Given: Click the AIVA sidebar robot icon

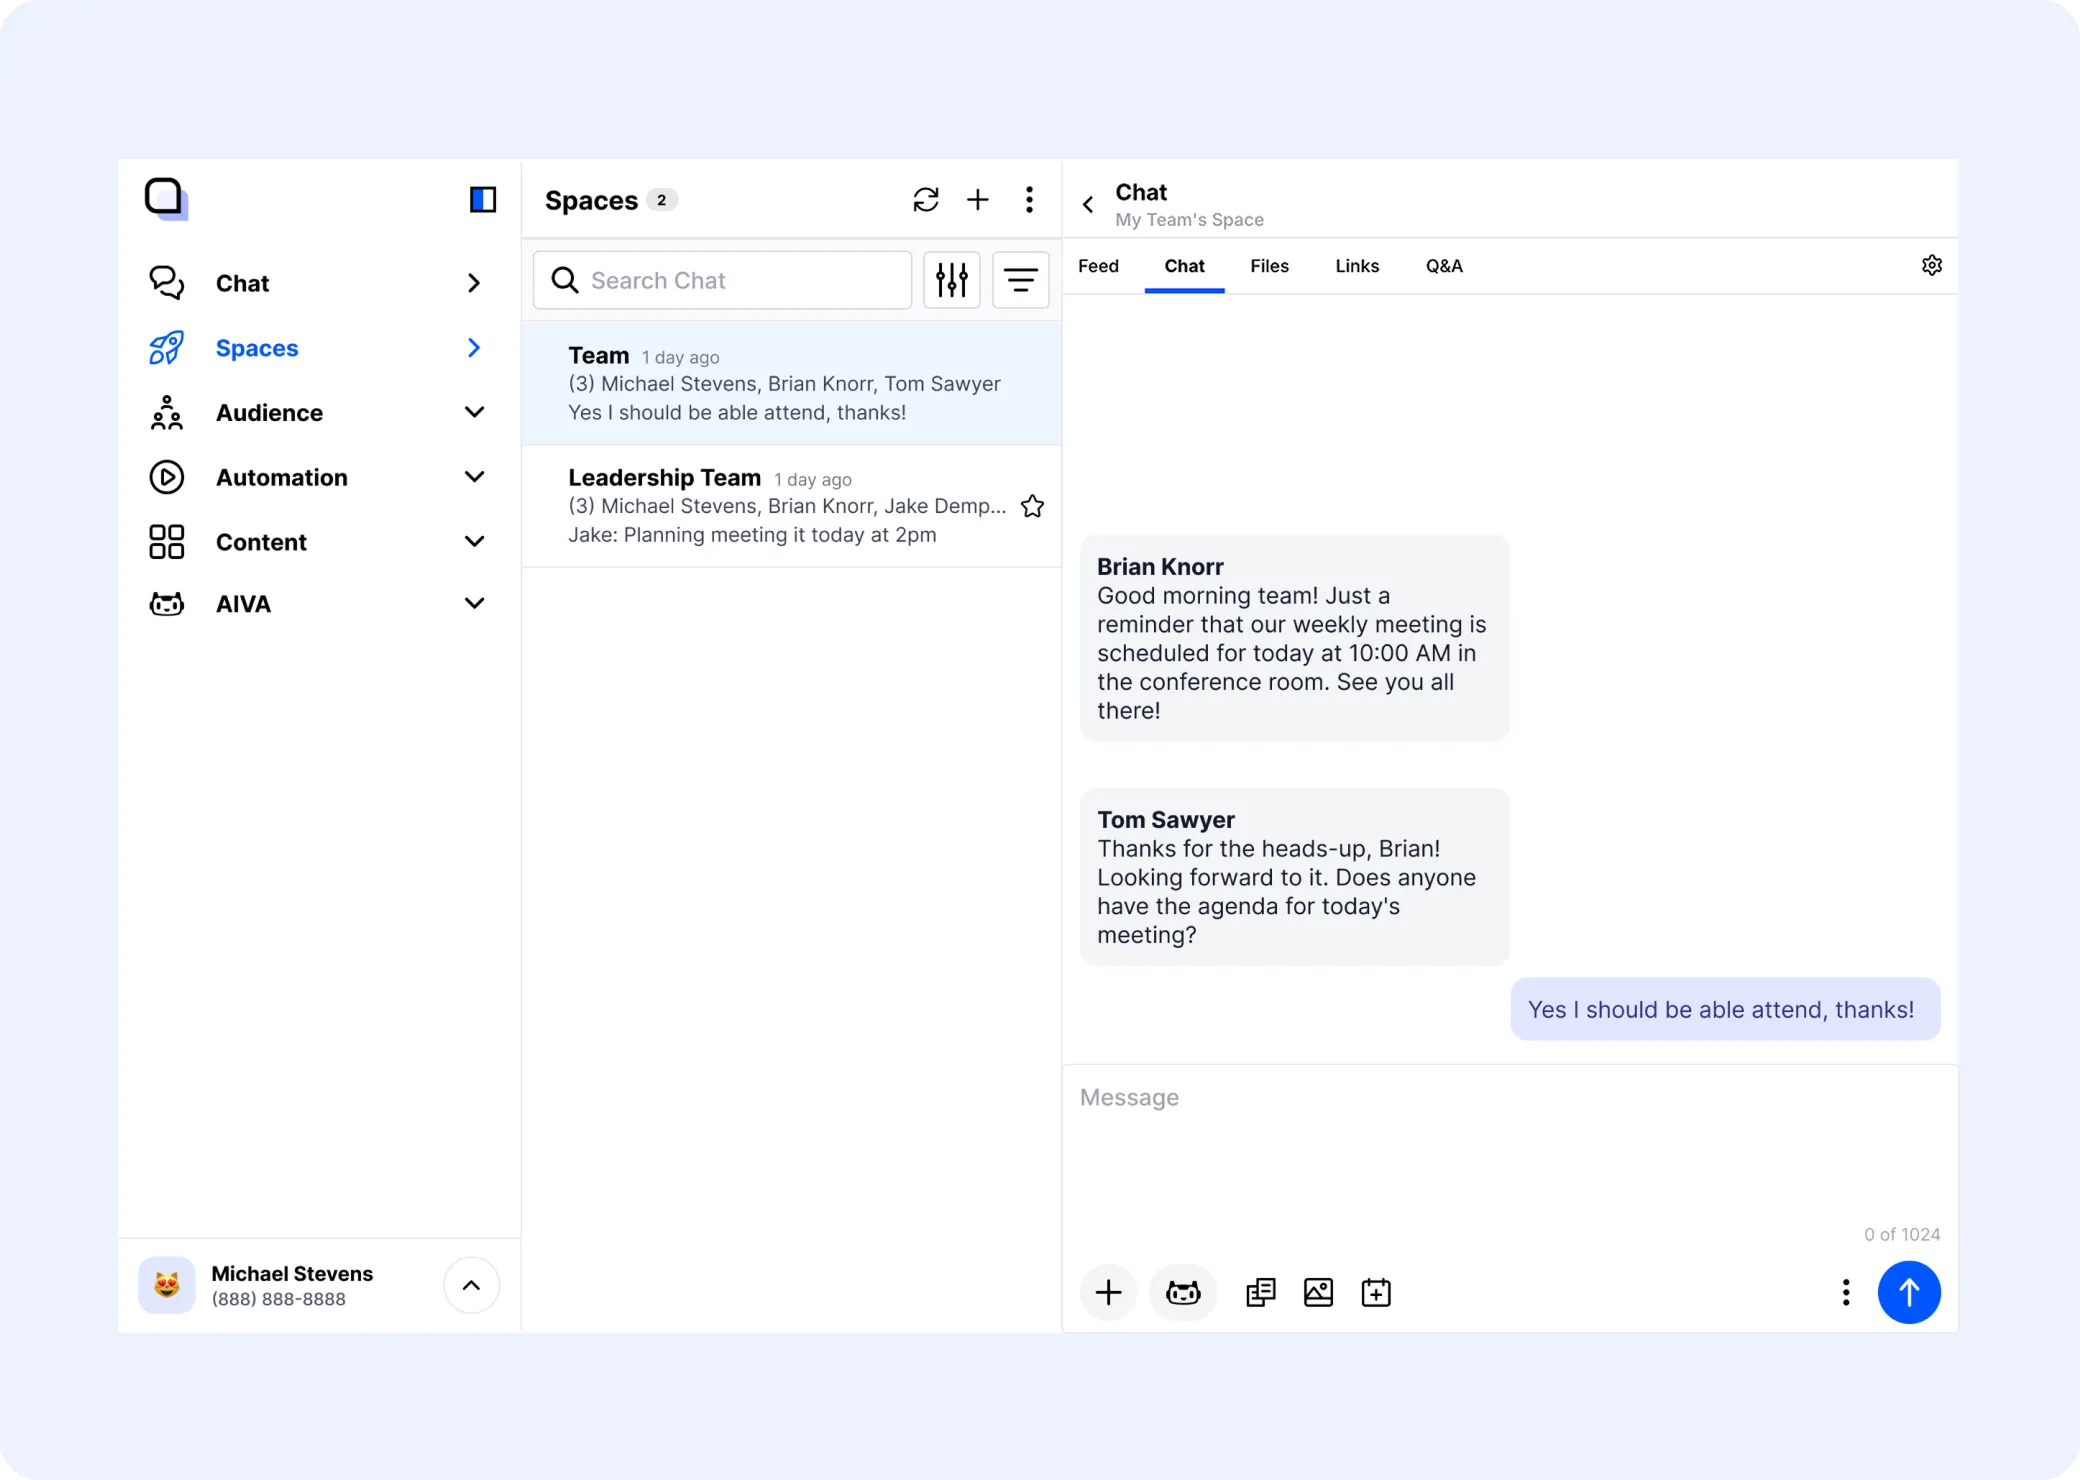Looking at the screenshot, I should point(167,604).
